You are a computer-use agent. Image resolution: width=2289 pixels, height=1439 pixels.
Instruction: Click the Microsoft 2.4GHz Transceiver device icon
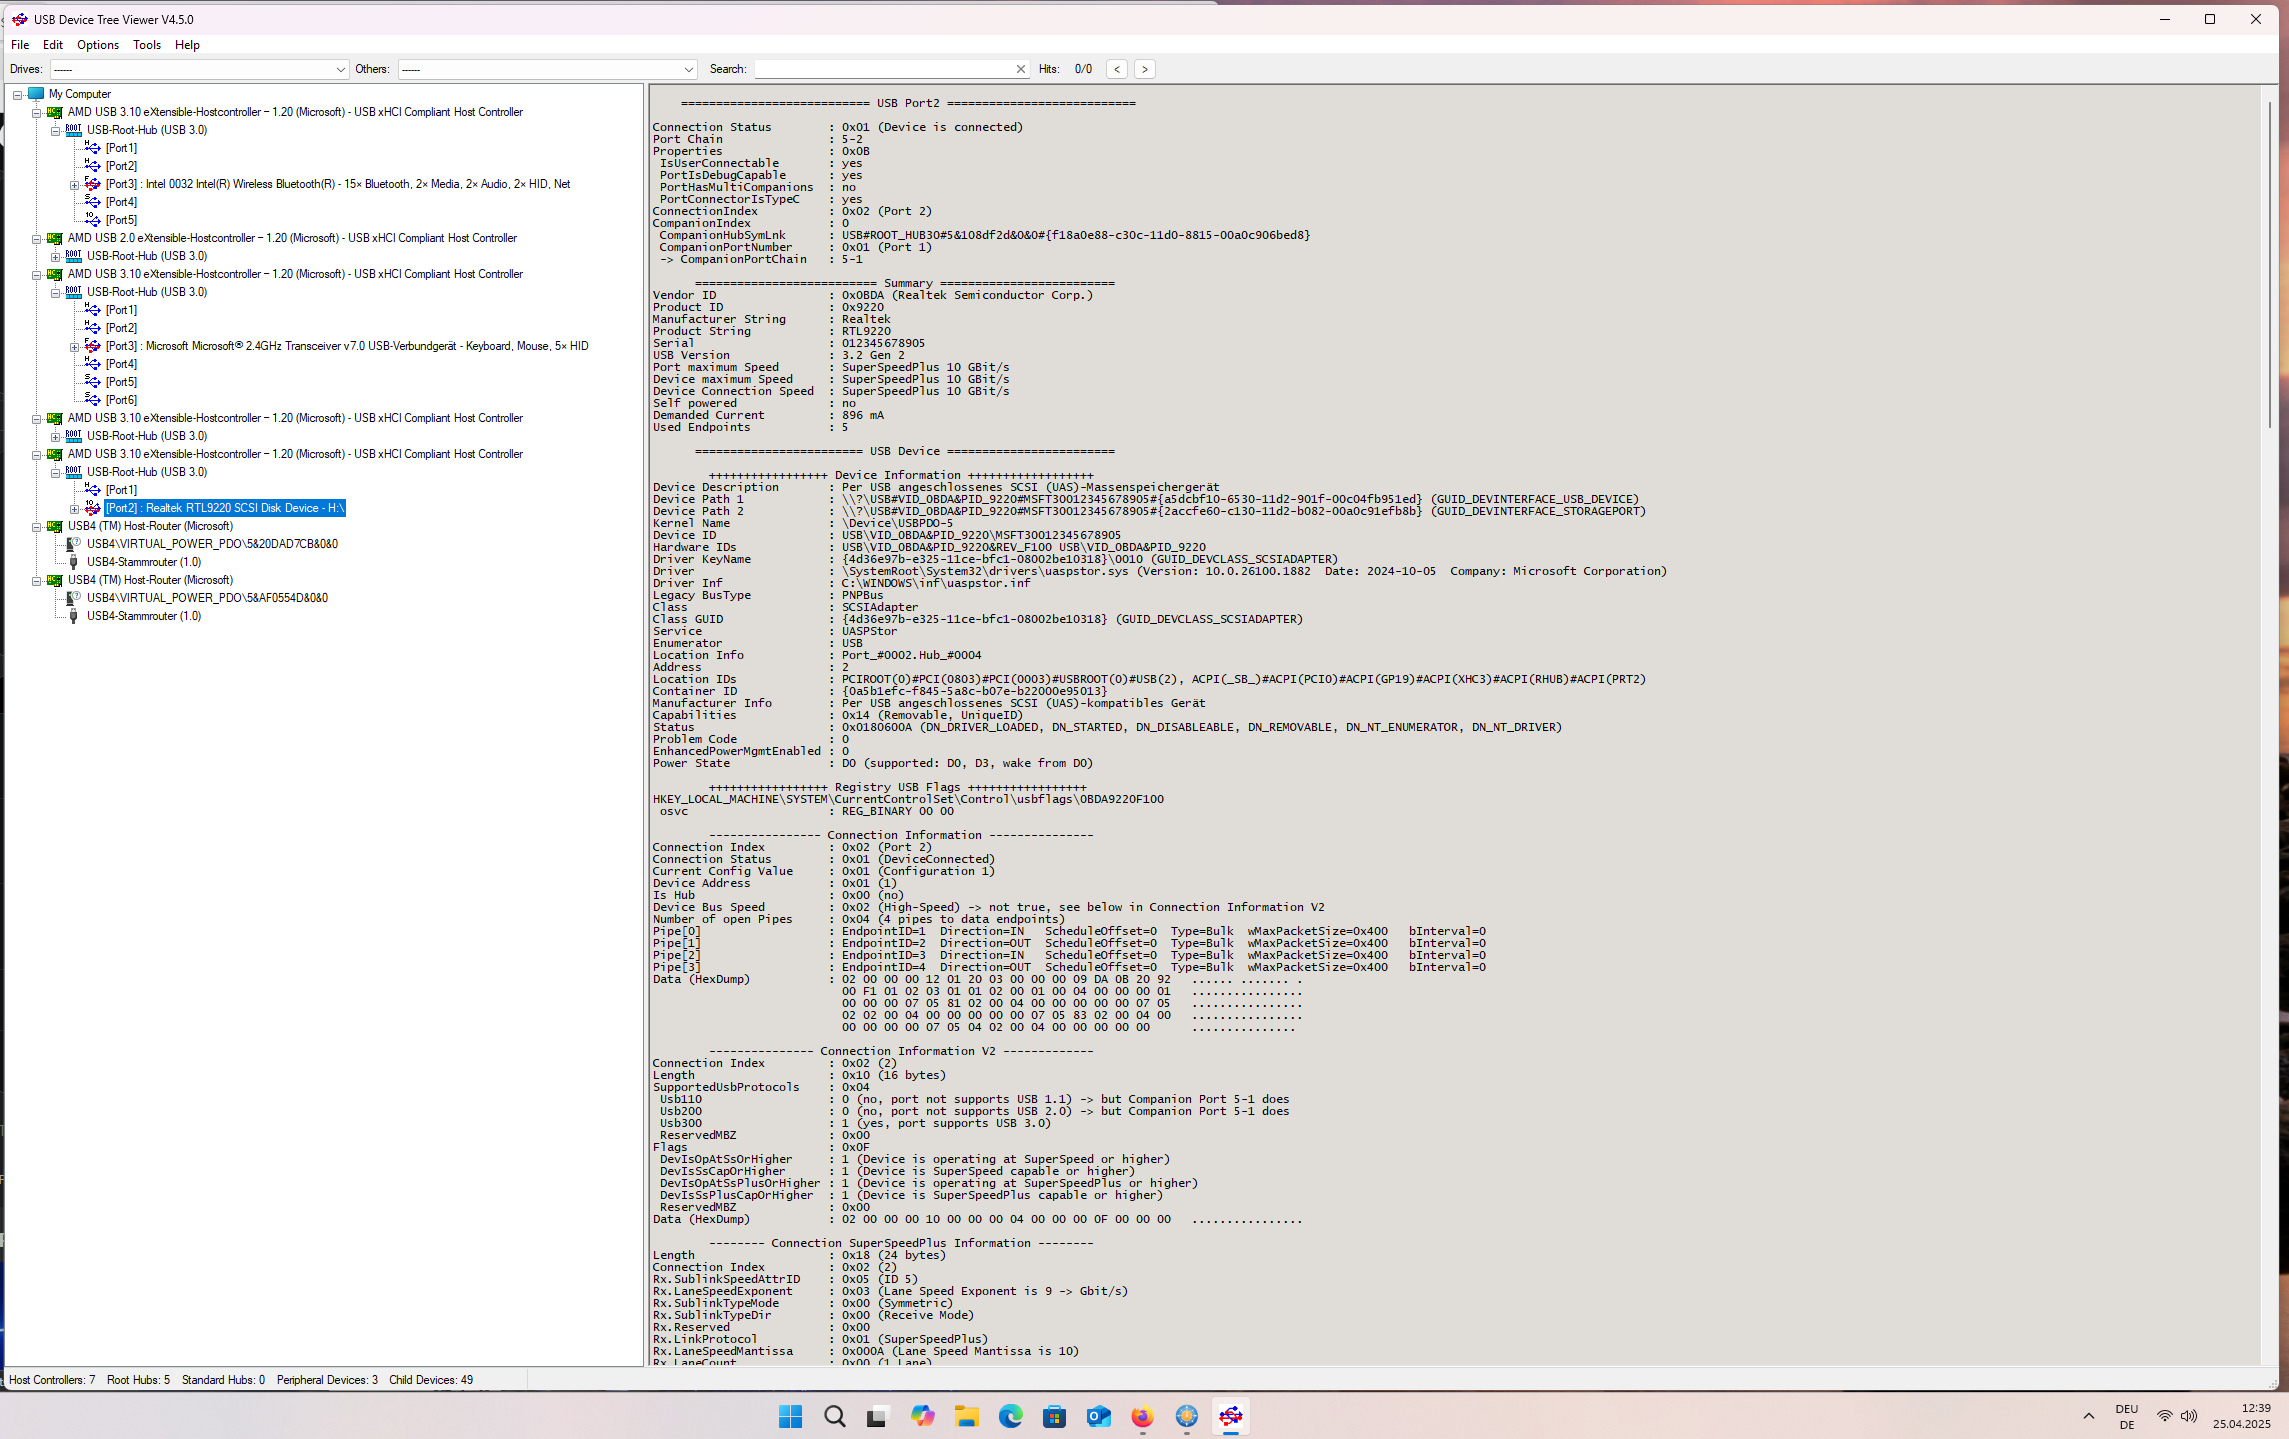[x=92, y=346]
